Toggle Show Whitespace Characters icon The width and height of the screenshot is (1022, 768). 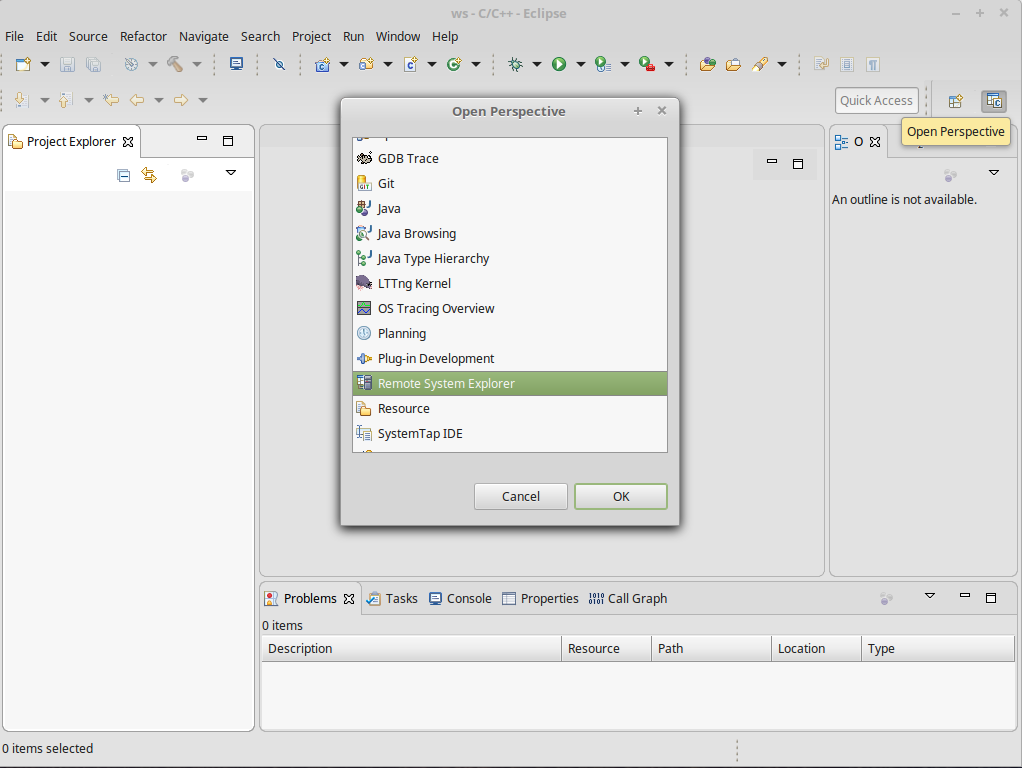(x=873, y=64)
